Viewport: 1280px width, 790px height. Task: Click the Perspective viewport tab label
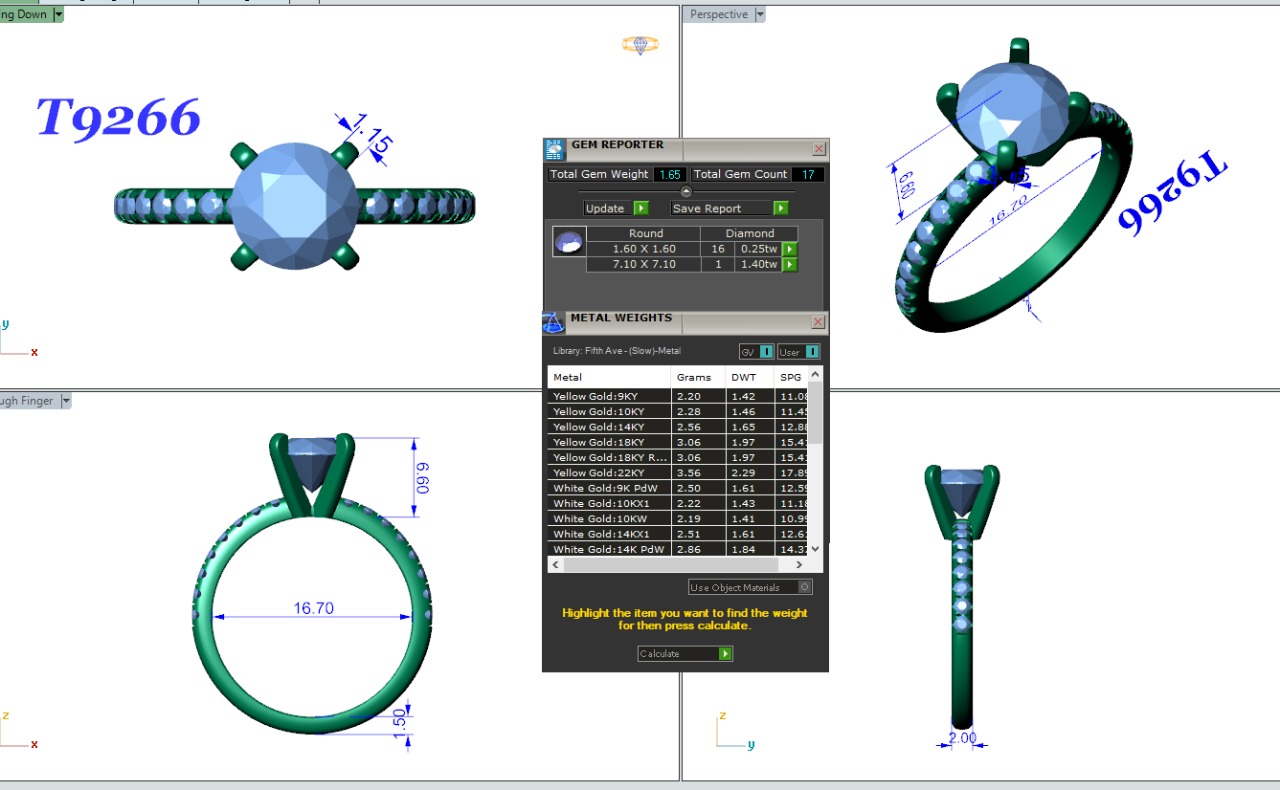[x=718, y=15]
